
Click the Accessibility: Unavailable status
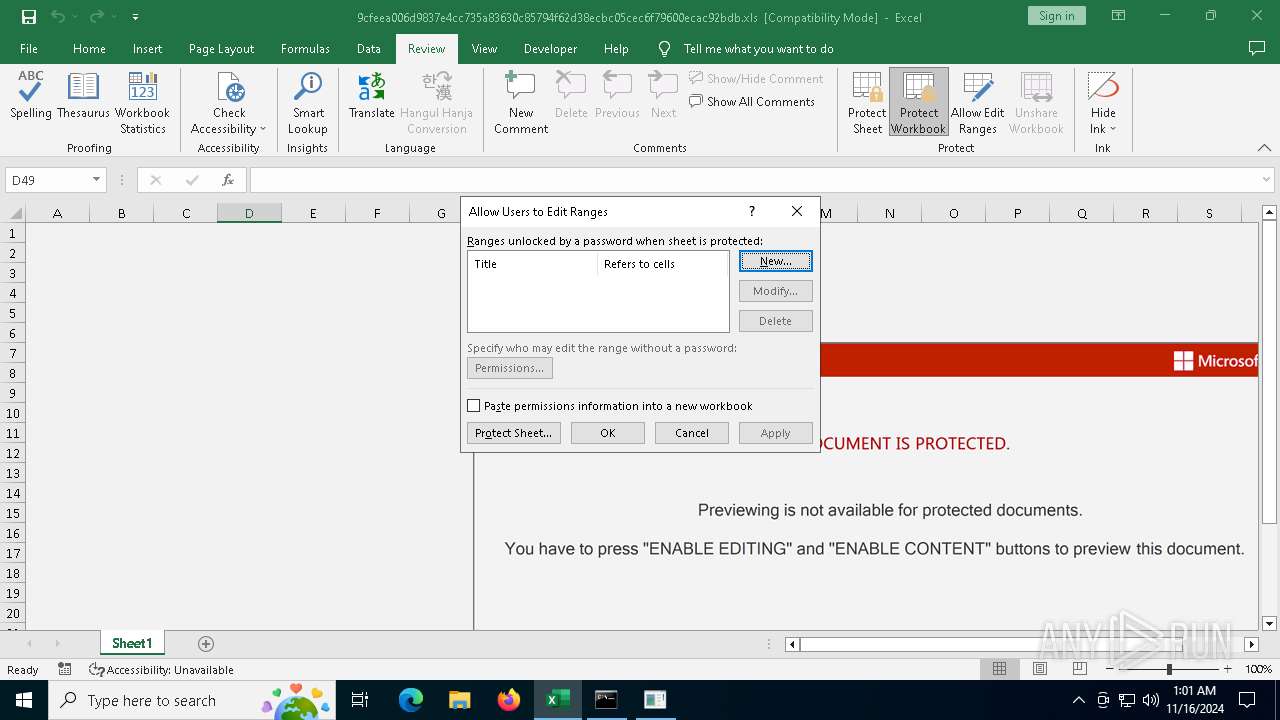(x=161, y=670)
